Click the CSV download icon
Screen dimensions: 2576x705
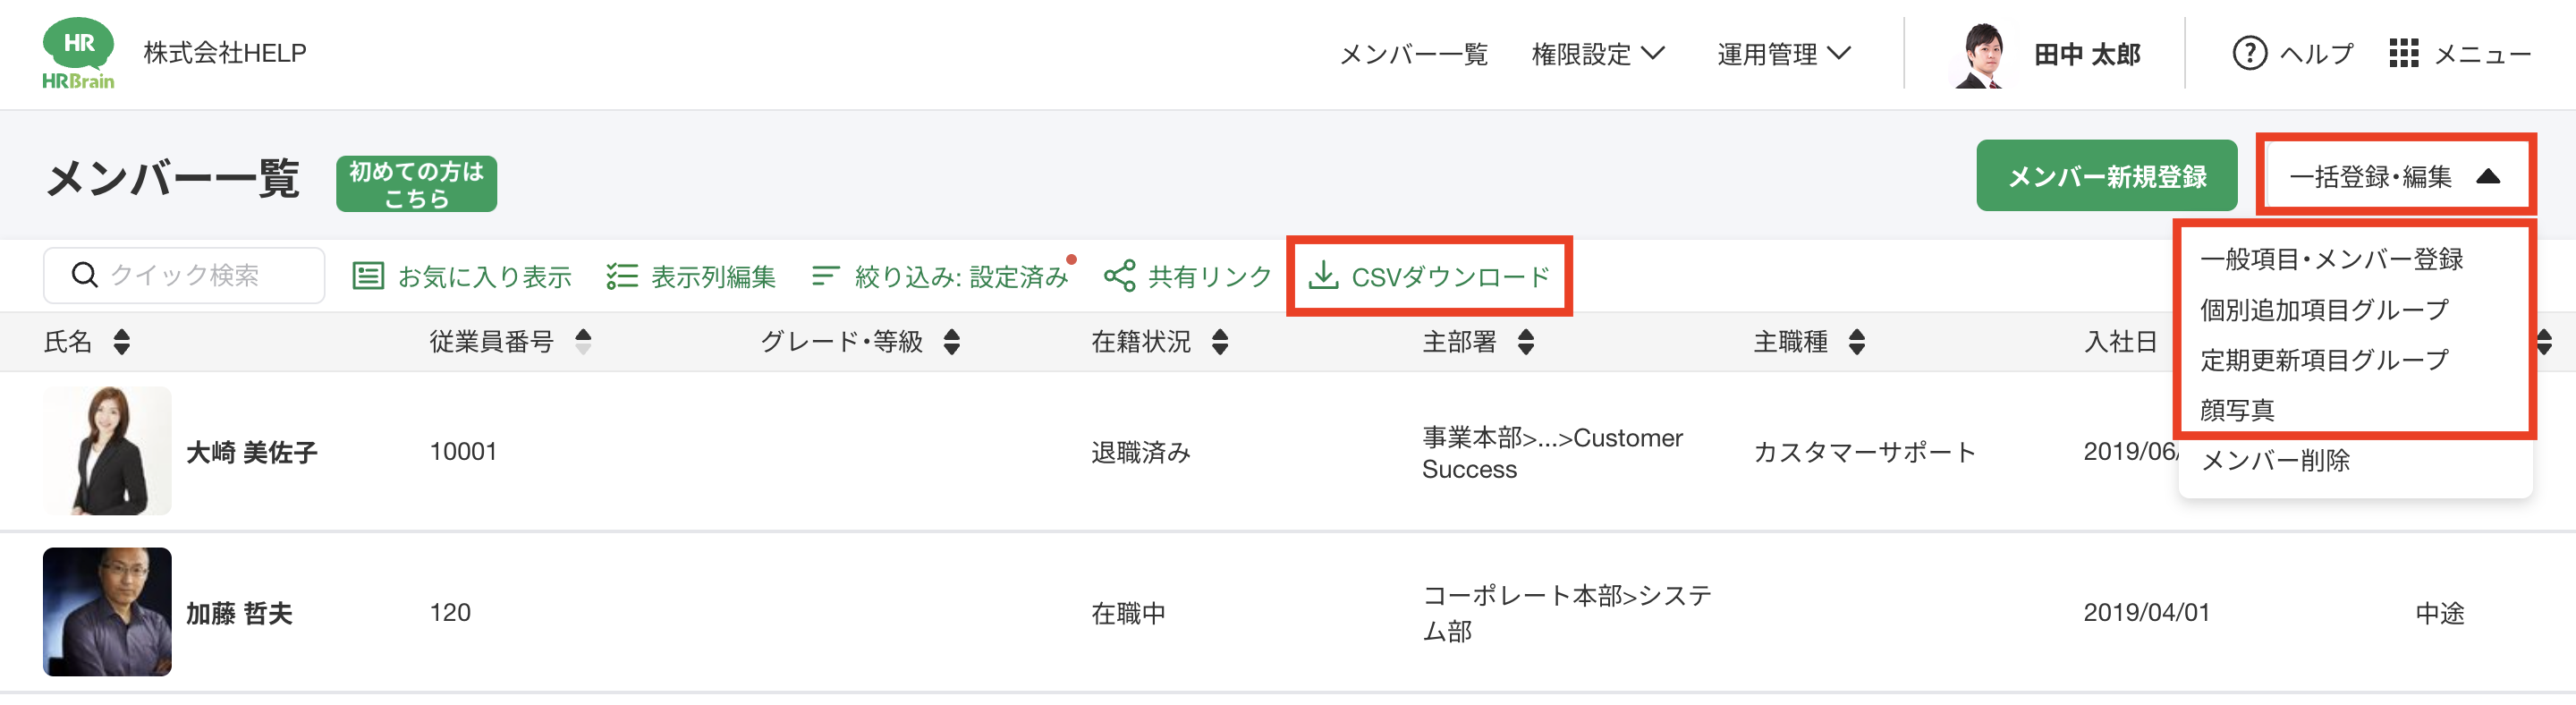[1323, 275]
